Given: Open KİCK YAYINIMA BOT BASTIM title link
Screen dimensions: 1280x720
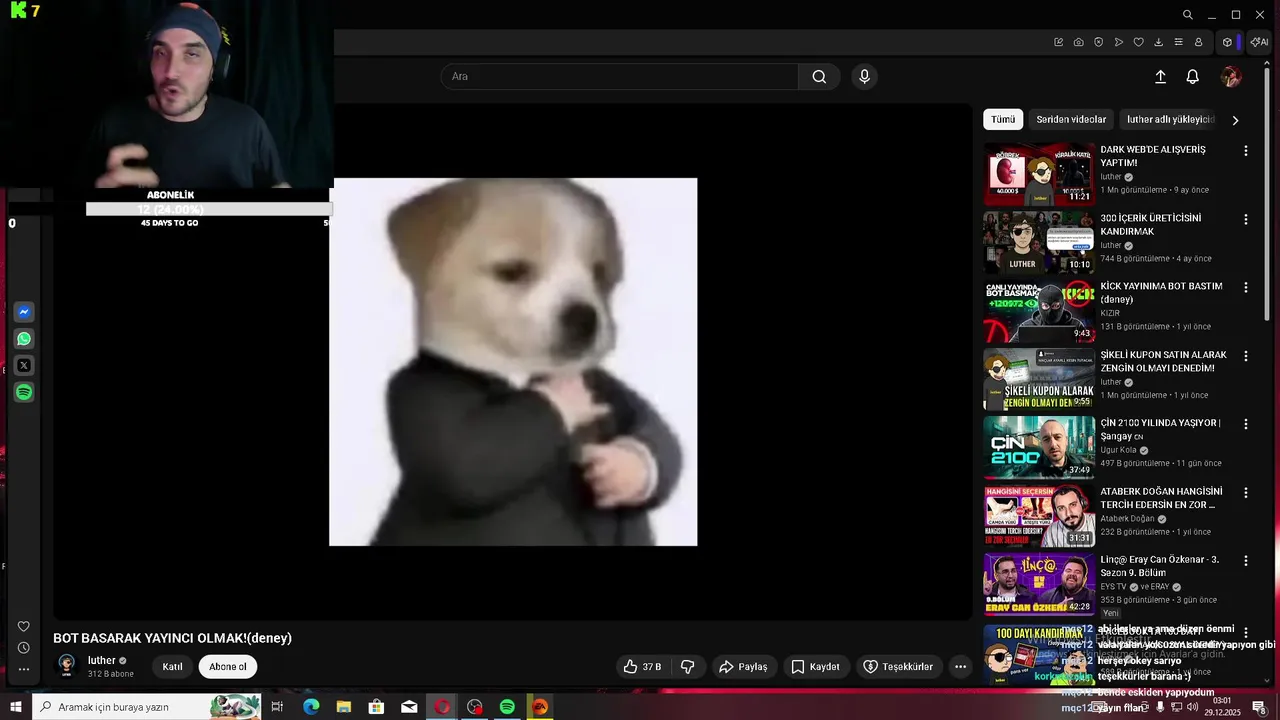Looking at the screenshot, I should 1161,293.
